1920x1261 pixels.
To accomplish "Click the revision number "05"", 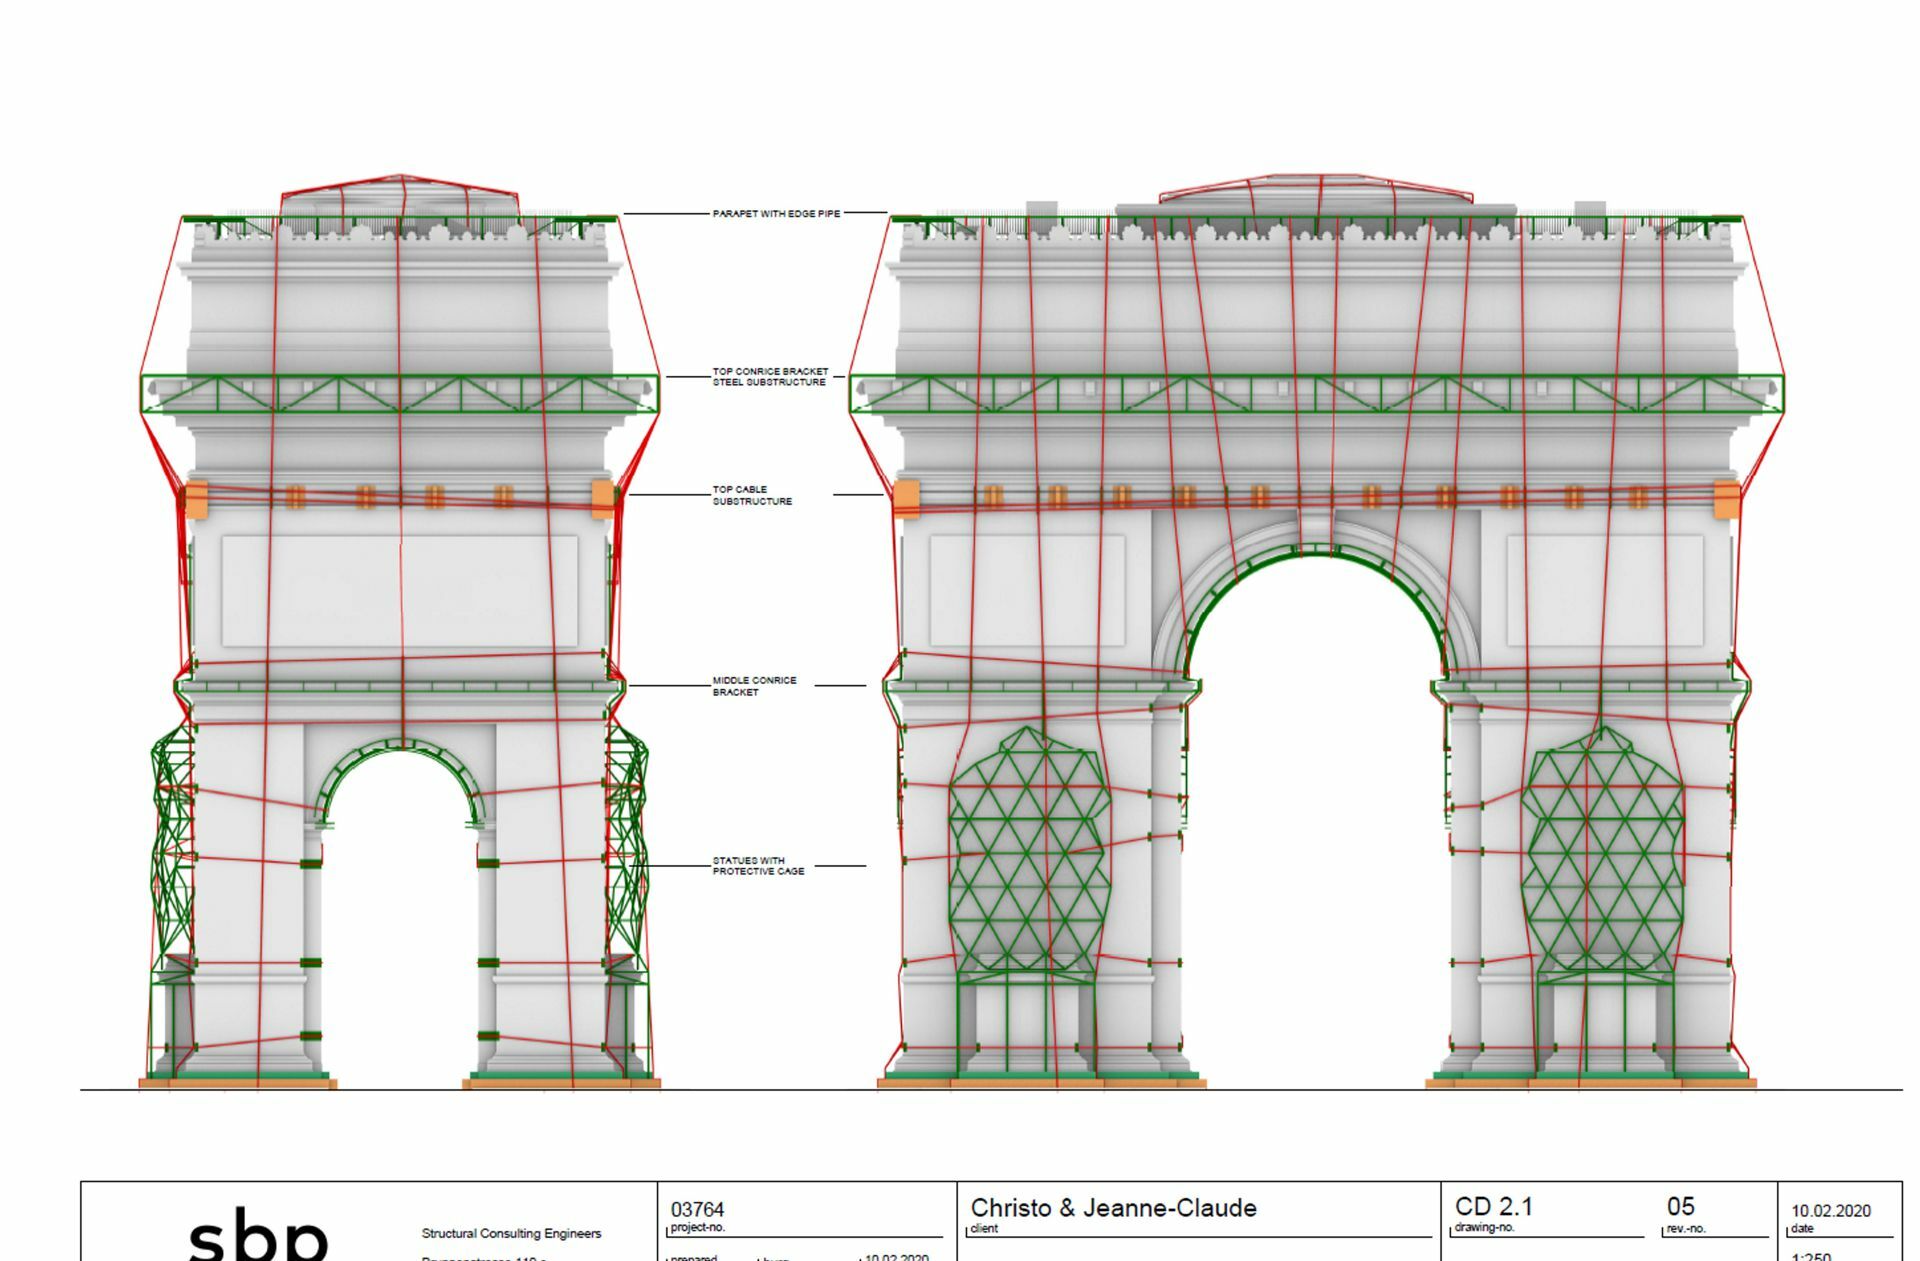I will tap(1681, 1207).
